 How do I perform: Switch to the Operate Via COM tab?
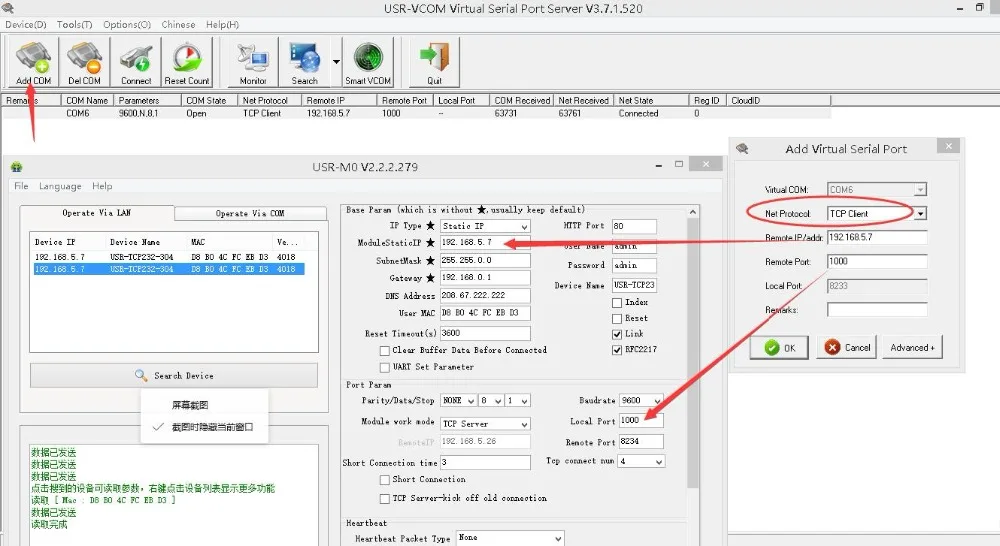[250, 213]
